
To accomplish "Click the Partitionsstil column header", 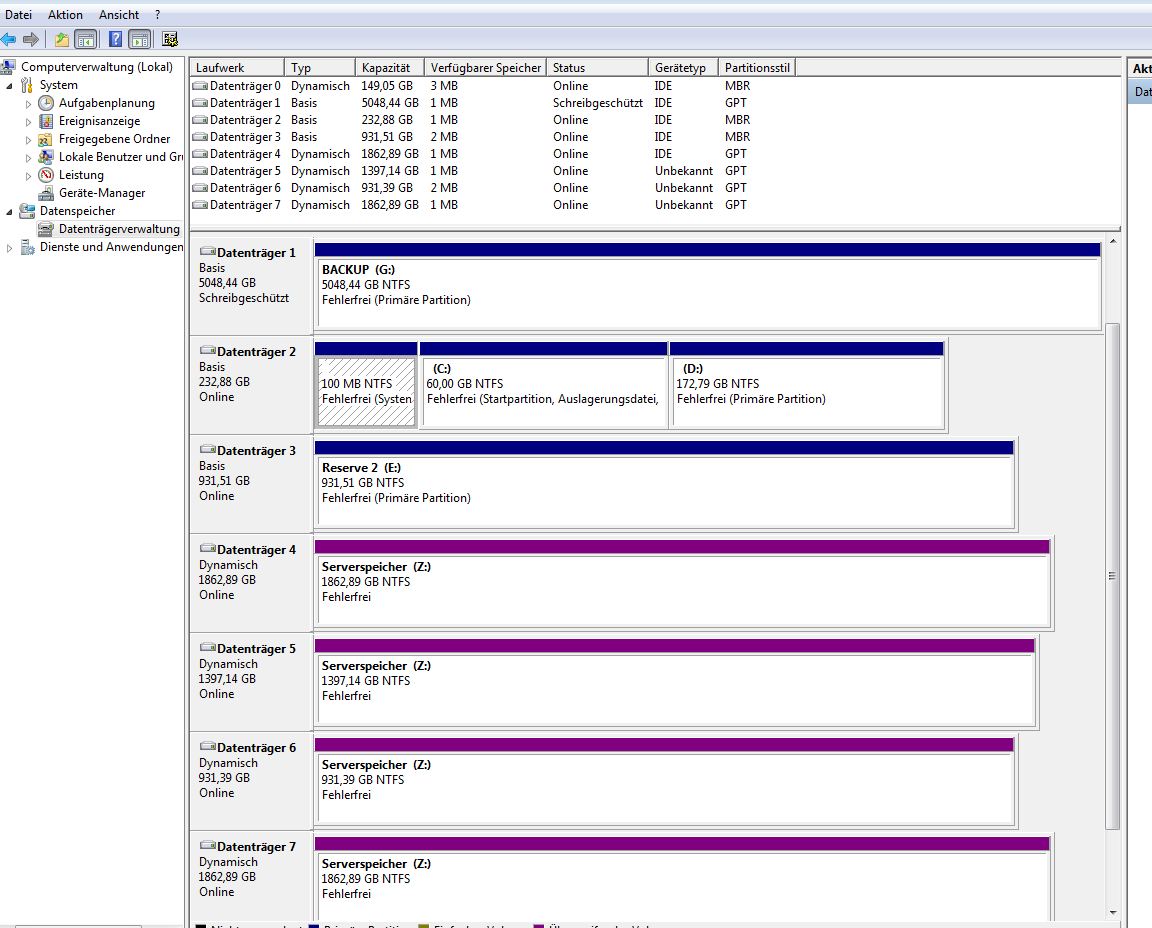I will click(x=757, y=68).
